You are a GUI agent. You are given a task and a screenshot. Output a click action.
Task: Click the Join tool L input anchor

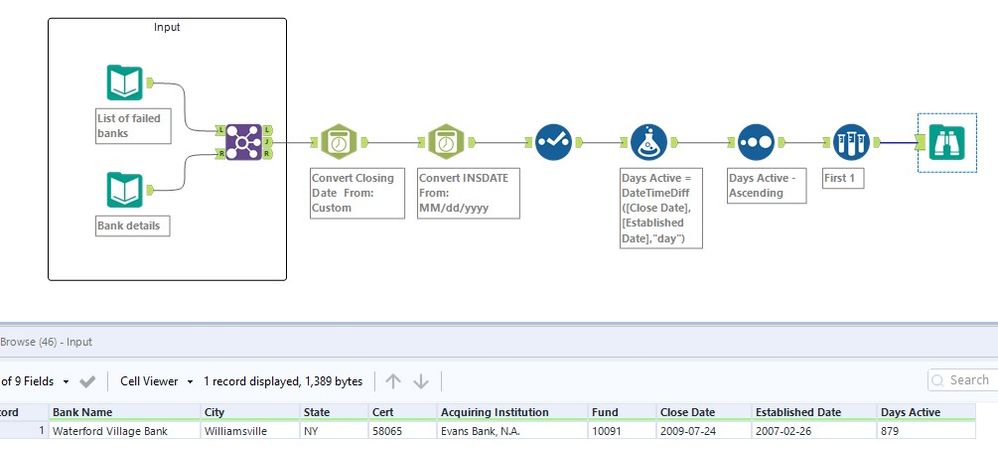pos(220,130)
